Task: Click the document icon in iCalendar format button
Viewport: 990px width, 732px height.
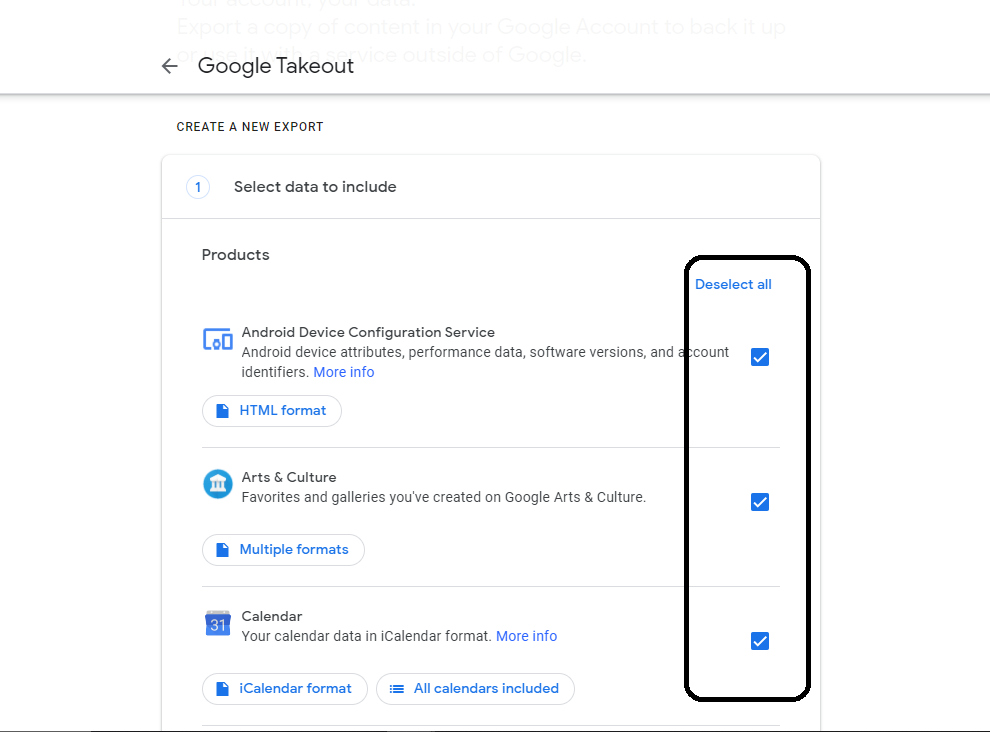Action: (x=222, y=688)
